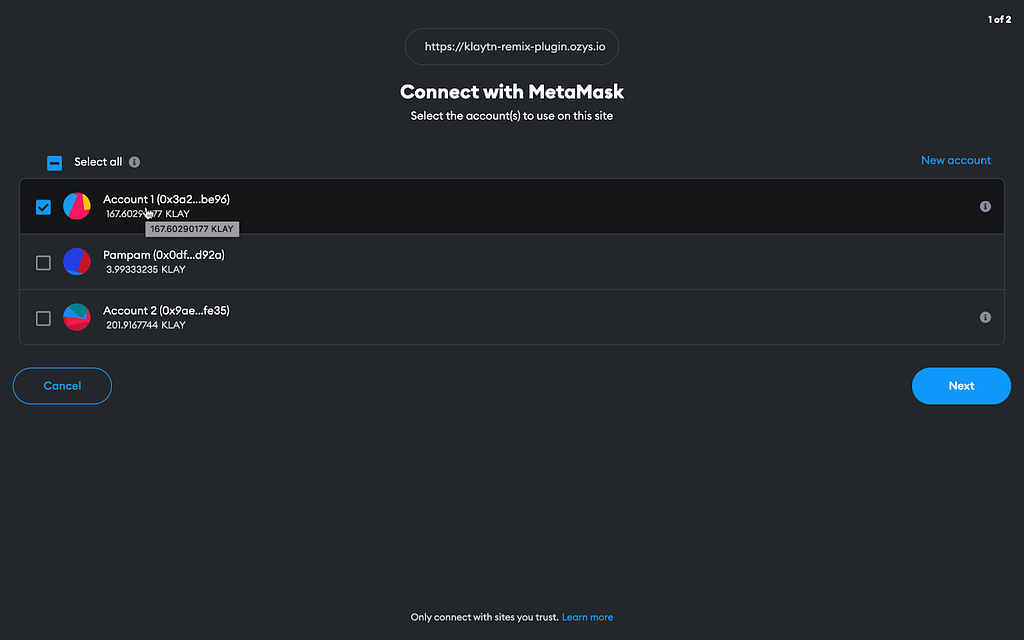This screenshot has width=1024, height=640.
Task: Check the Account 2 checkbox
Action: 43,318
